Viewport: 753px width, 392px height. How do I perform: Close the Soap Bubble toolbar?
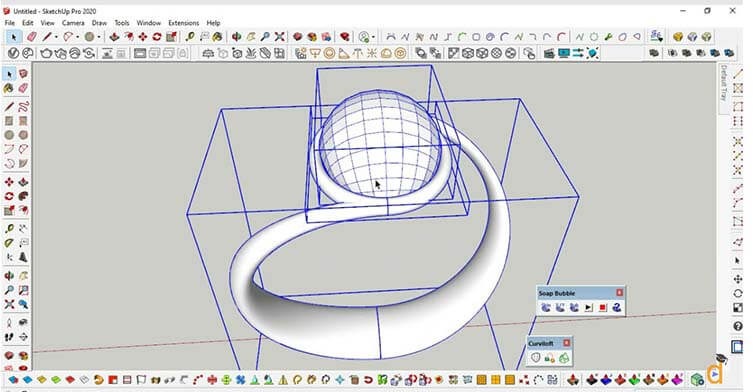pyautogui.click(x=619, y=293)
